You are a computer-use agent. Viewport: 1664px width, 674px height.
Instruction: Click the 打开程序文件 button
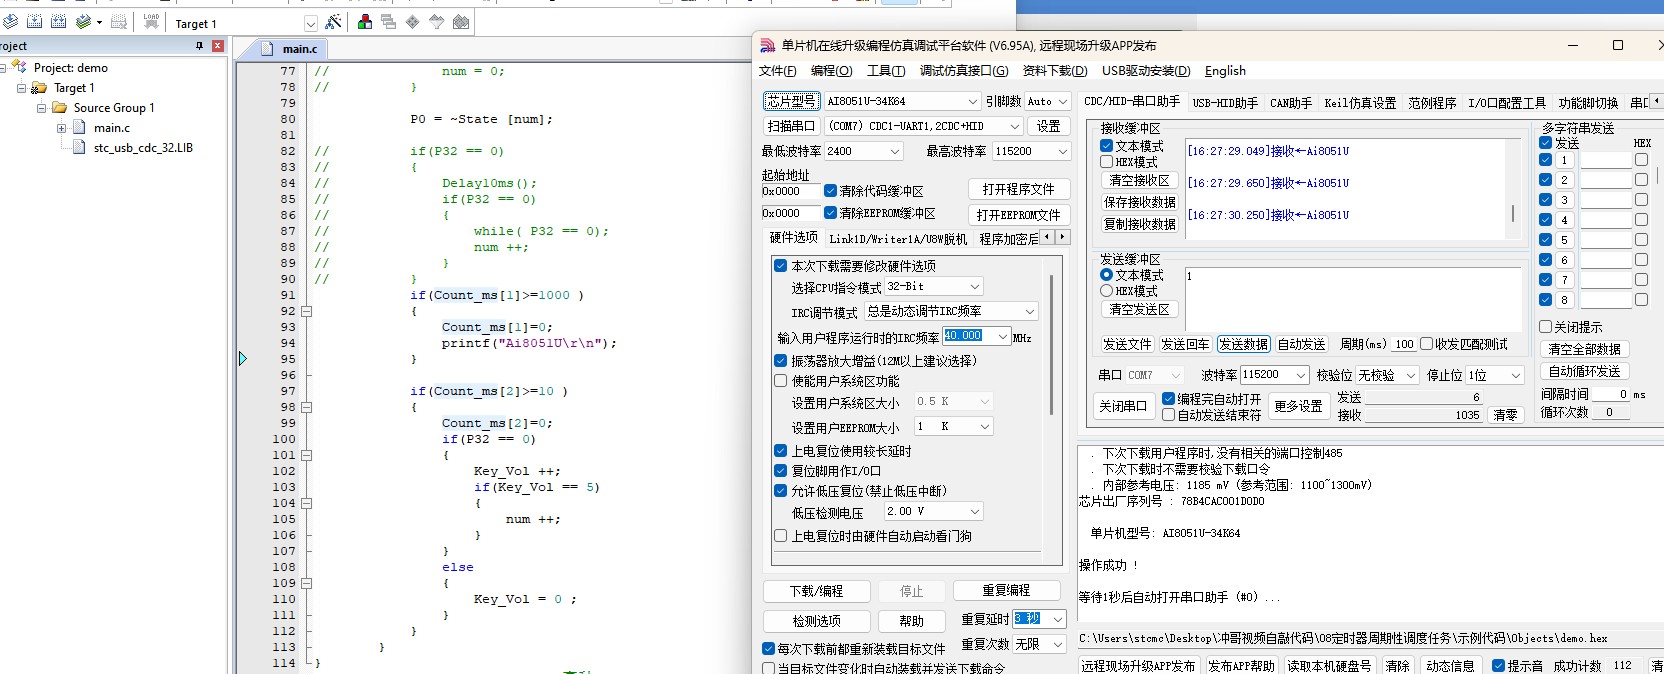[x=1018, y=189]
